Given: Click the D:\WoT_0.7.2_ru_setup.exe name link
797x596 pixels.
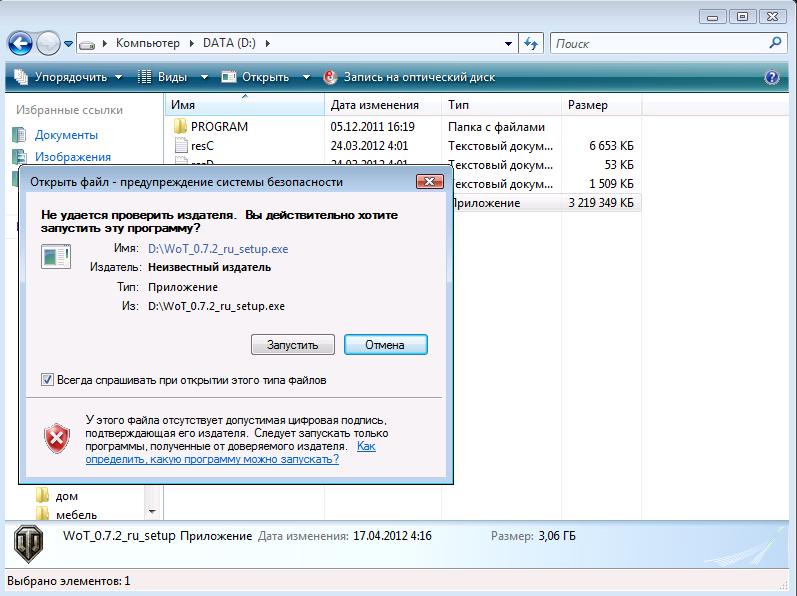Looking at the screenshot, I should [x=218, y=249].
